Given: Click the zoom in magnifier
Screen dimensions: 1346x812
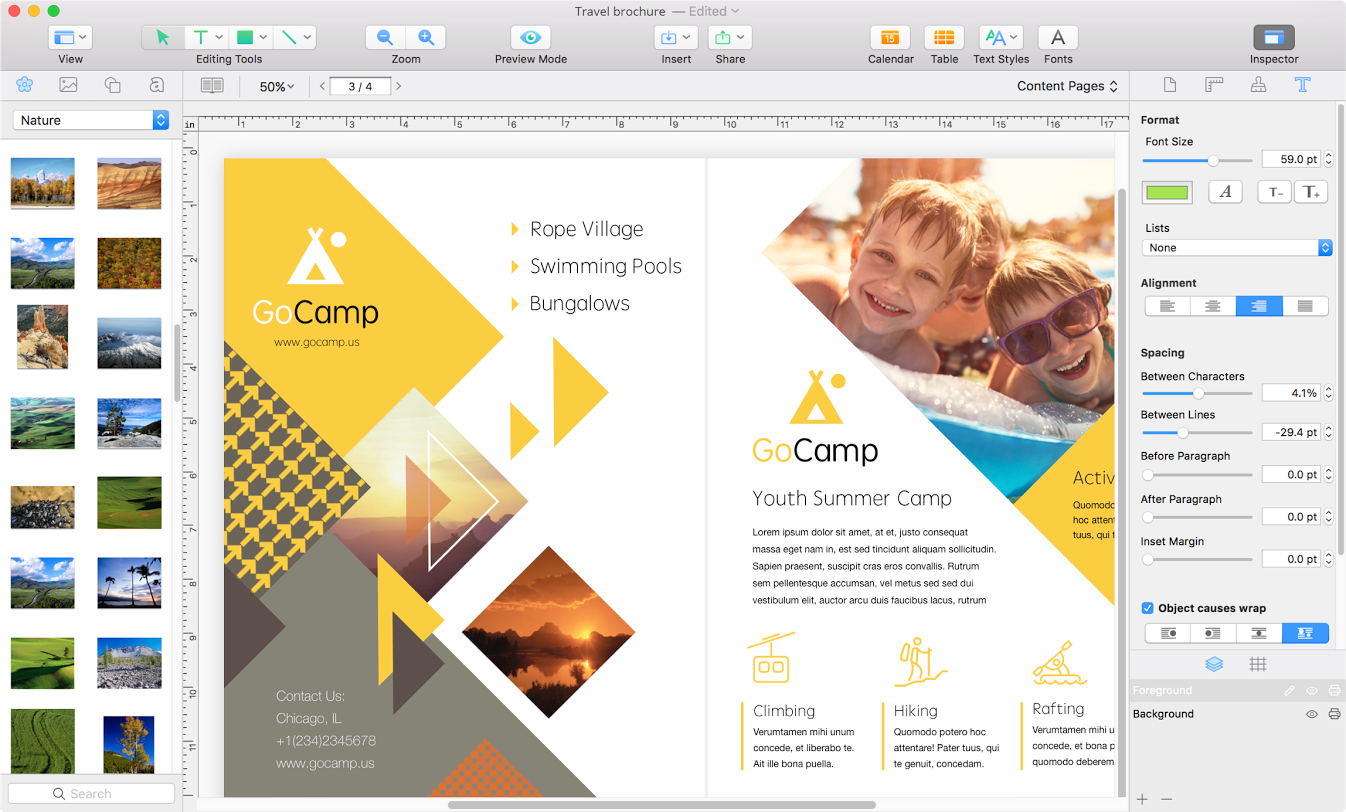Looking at the screenshot, I should click(x=426, y=38).
